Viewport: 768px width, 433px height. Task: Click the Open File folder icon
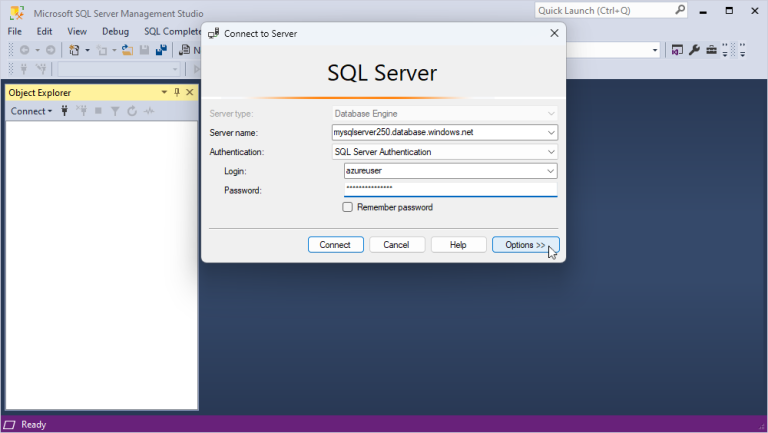click(x=127, y=50)
